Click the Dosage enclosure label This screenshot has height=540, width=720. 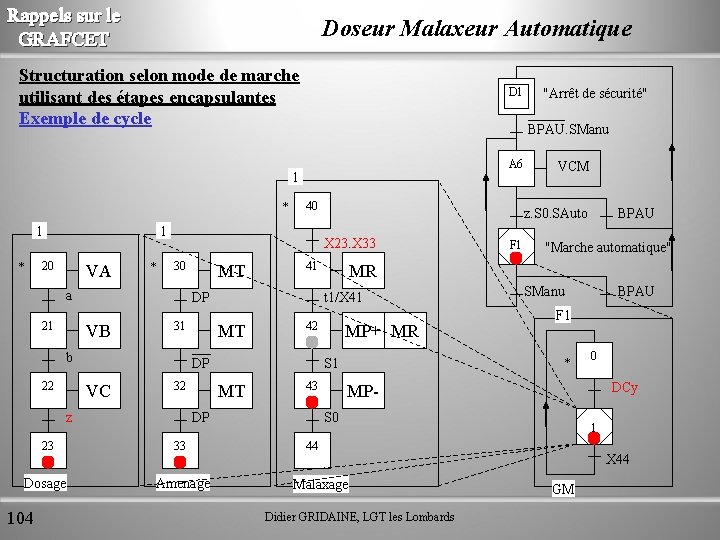(x=45, y=483)
